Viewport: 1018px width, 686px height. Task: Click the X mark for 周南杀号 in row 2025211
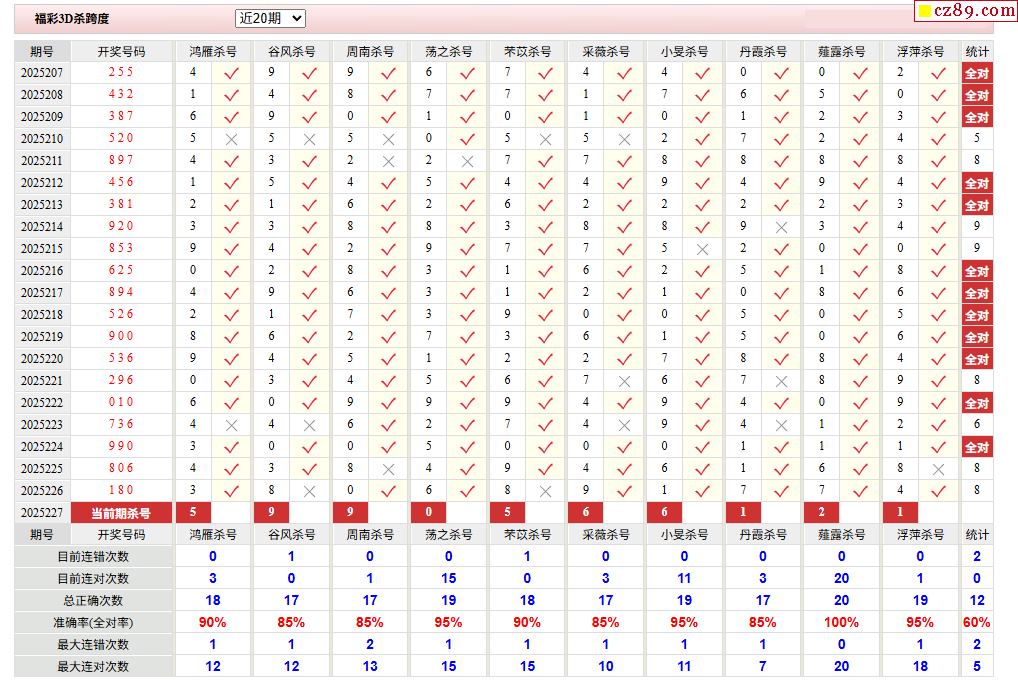(x=388, y=162)
